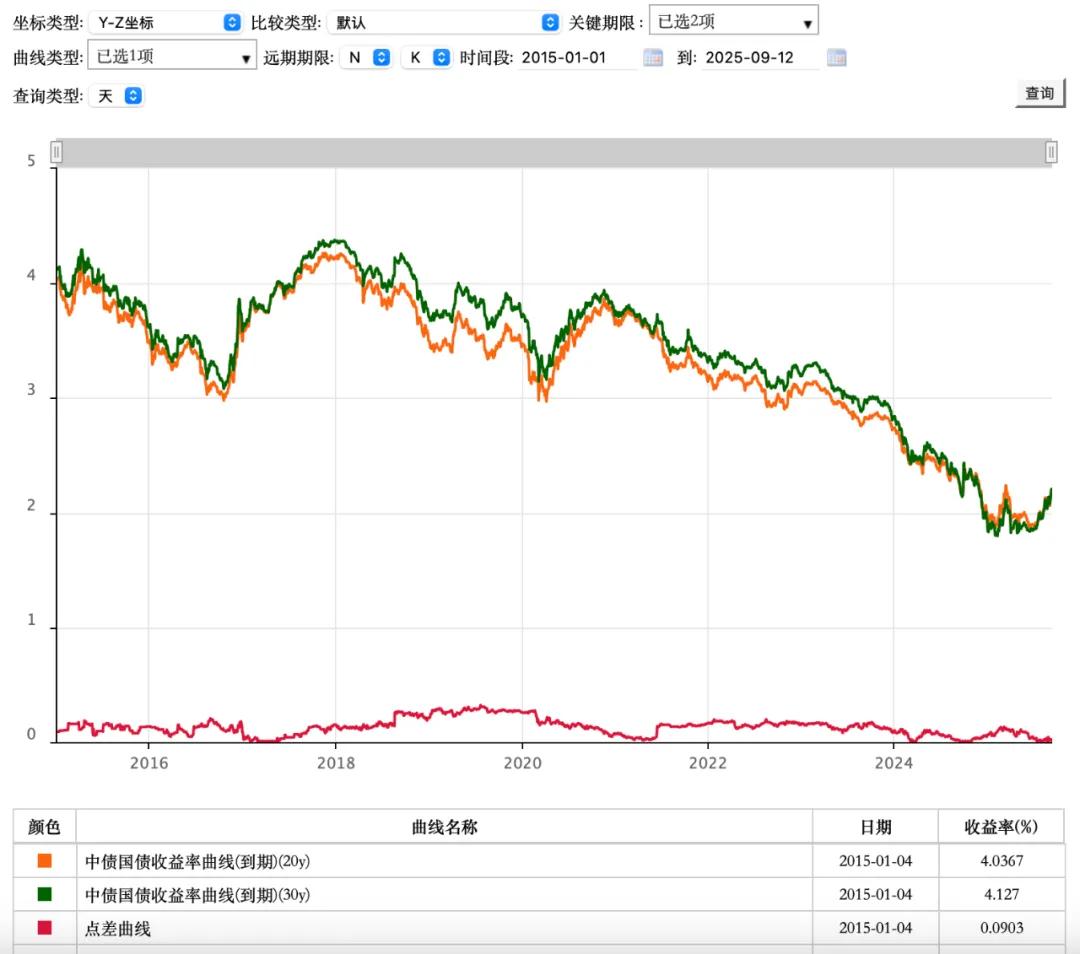Click the right handle of the chart range slider
Image resolution: width=1080 pixels, height=954 pixels.
pyautogui.click(x=1050, y=152)
